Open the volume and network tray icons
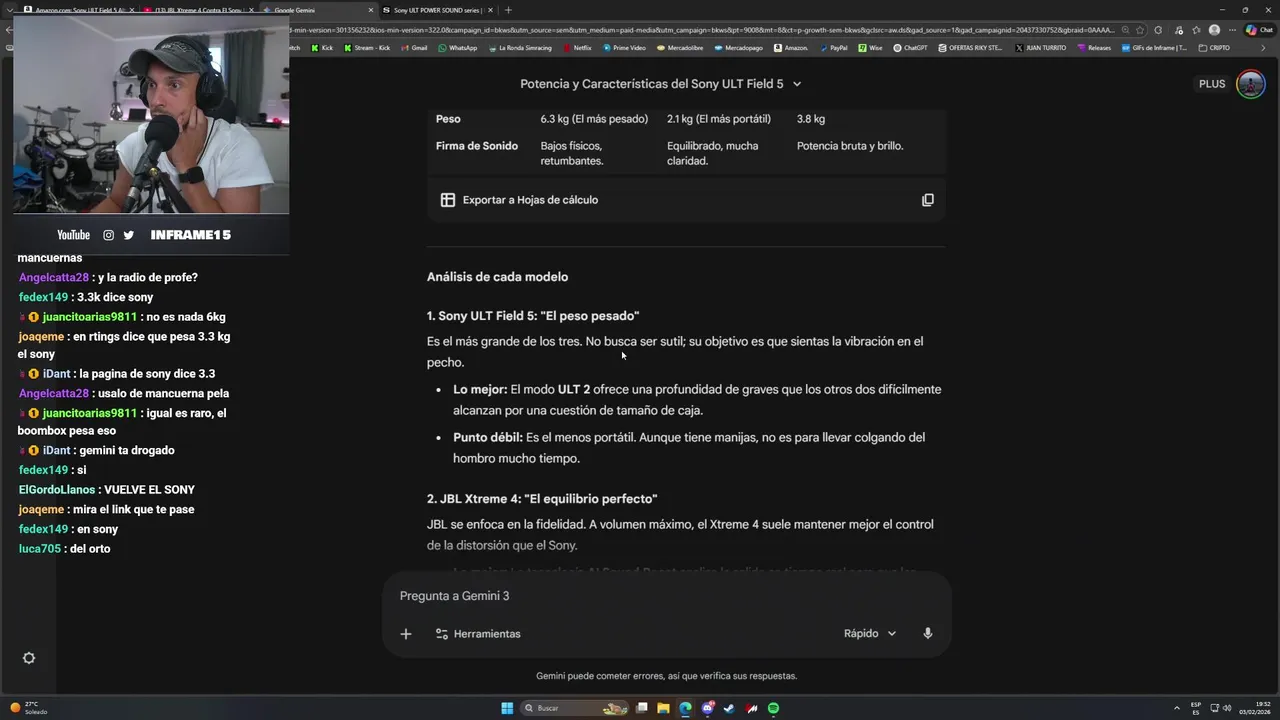 1220,708
